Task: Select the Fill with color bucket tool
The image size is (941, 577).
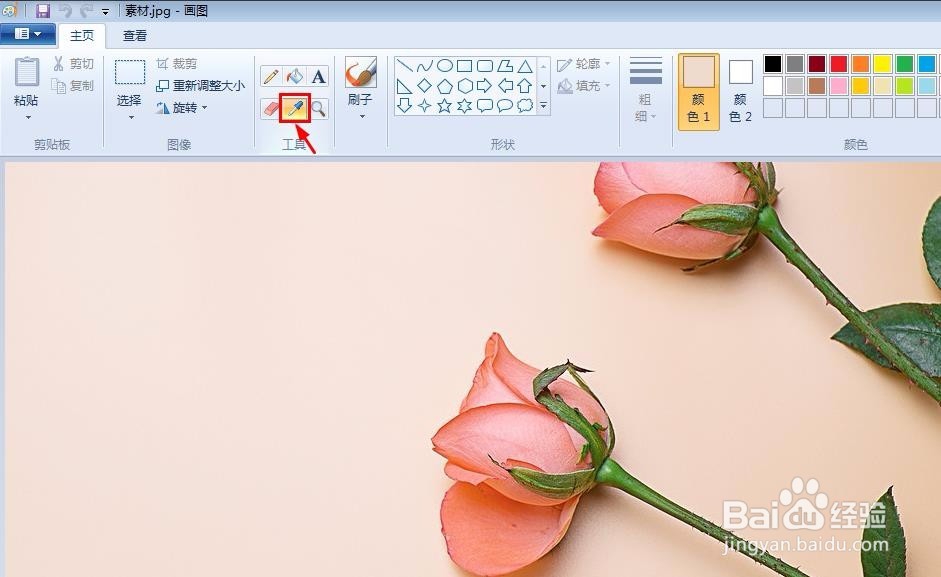Action: click(x=294, y=76)
